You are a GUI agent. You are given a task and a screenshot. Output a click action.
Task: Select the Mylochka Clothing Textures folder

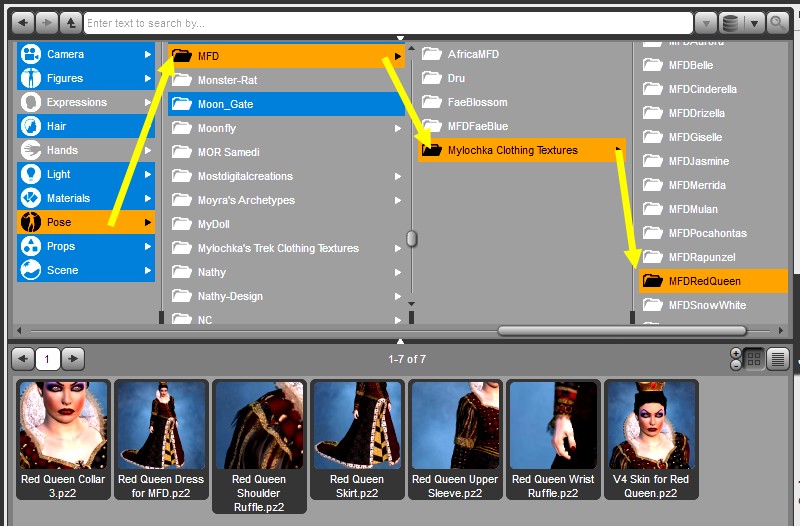click(521, 150)
